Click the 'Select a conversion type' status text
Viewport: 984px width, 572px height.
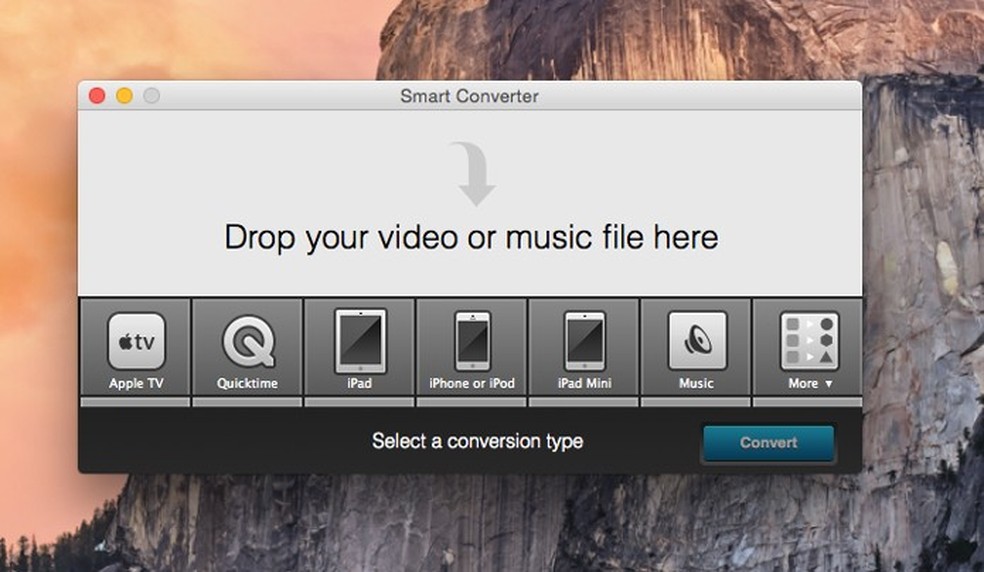click(478, 441)
